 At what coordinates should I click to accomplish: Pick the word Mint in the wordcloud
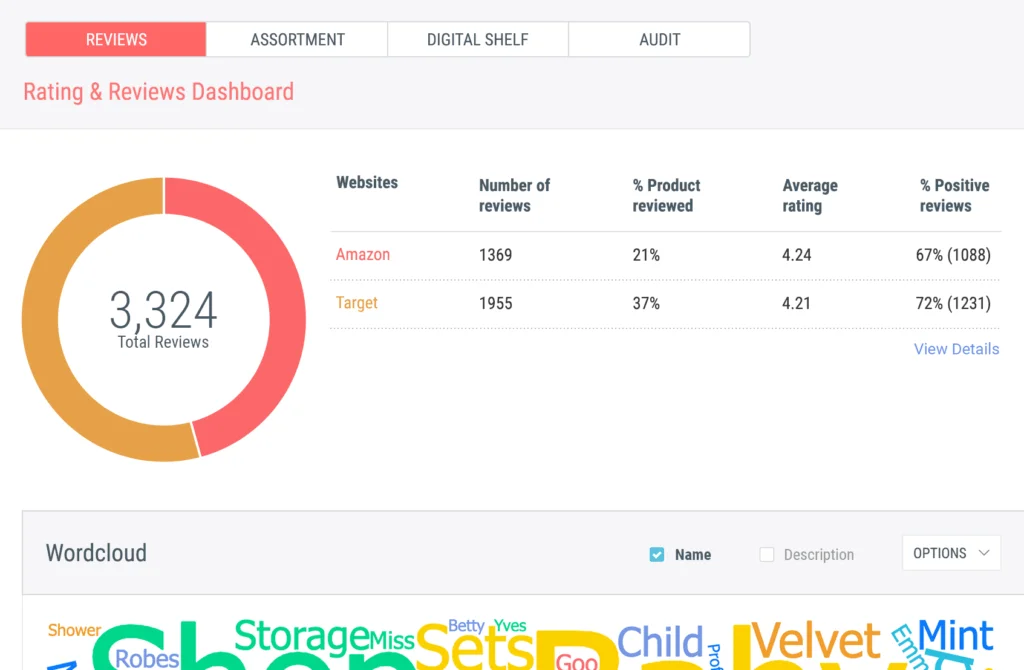955,636
